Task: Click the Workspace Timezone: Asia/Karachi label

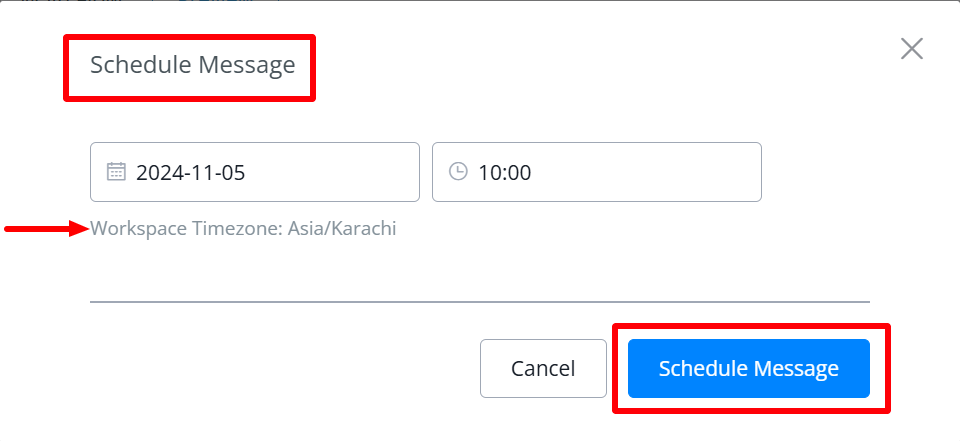Action: 243,229
